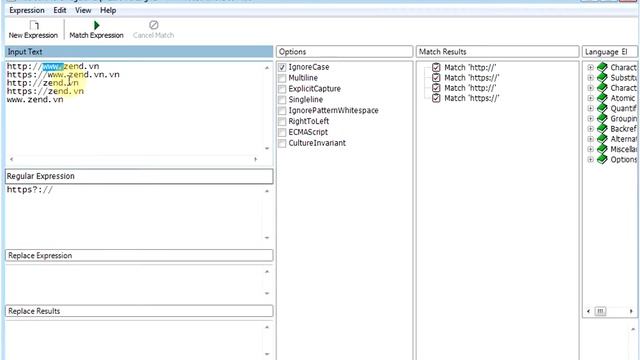
Task: Click the Options panel header
Action: (x=344, y=52)
